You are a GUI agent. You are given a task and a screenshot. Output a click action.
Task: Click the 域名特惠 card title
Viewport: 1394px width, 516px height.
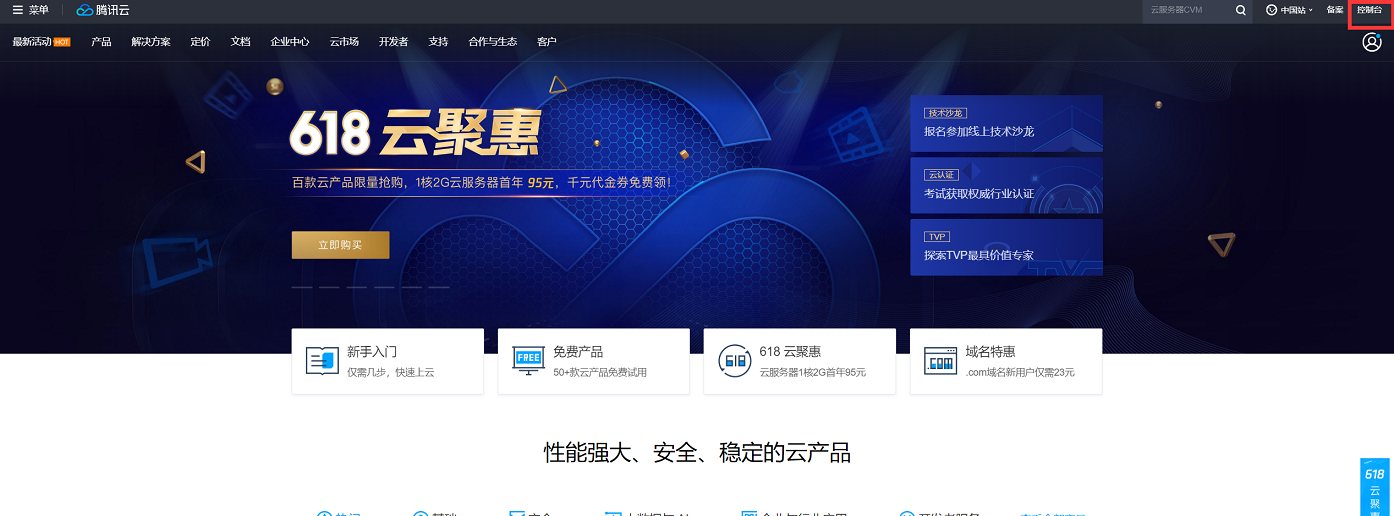tap(990, 352)
